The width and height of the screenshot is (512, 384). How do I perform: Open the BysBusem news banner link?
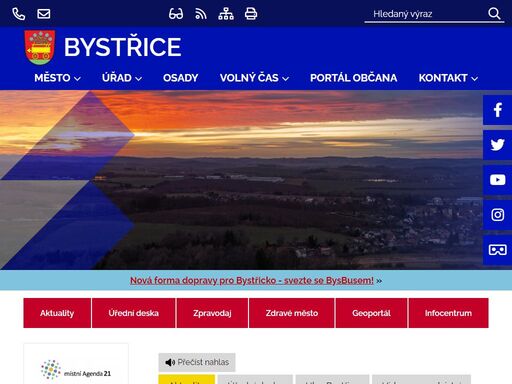point(252,280)
